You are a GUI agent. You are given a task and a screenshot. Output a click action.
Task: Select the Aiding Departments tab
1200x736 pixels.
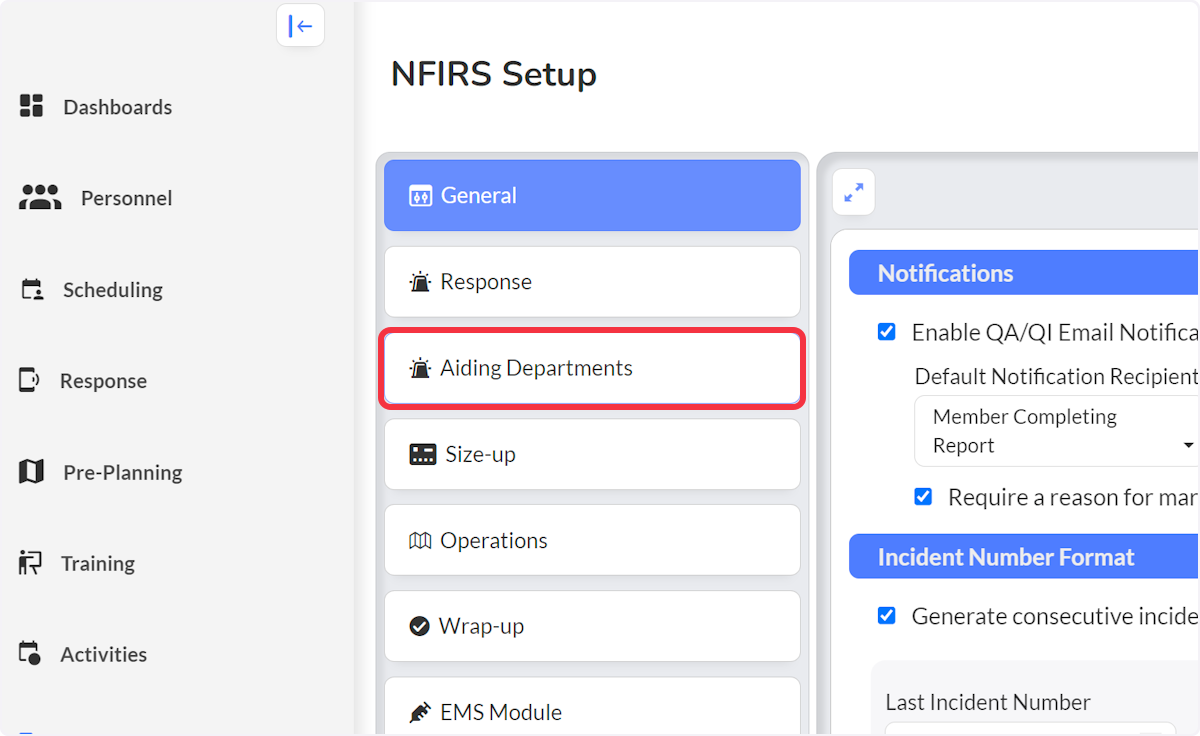[x=592, y=367]
